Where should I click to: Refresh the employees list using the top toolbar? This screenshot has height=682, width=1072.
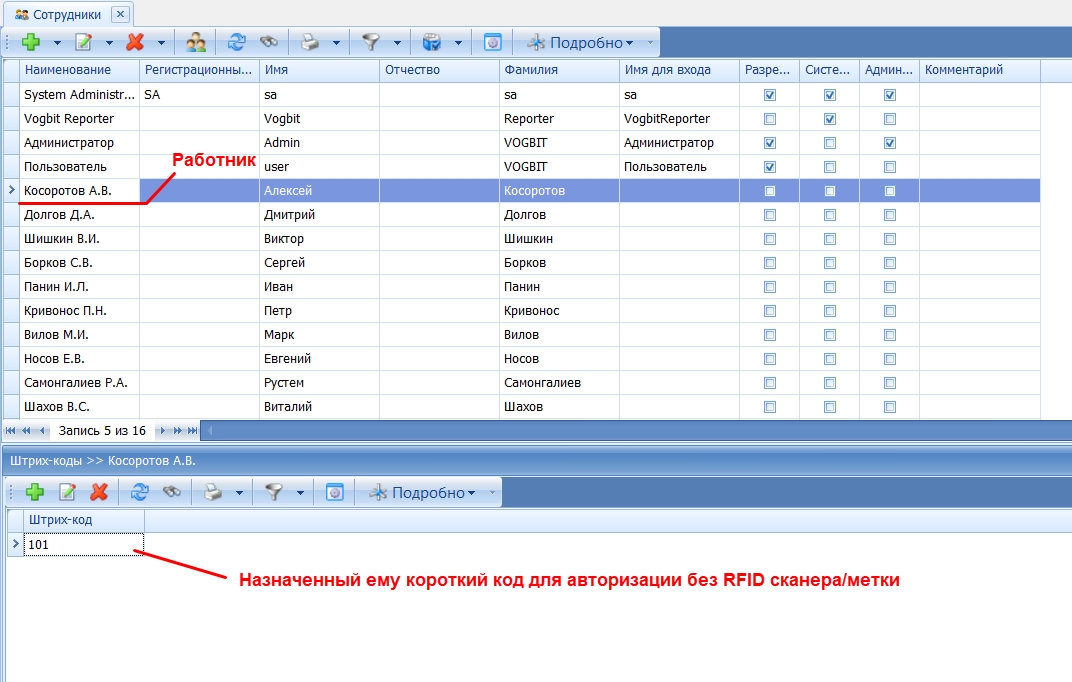point(237,42)
